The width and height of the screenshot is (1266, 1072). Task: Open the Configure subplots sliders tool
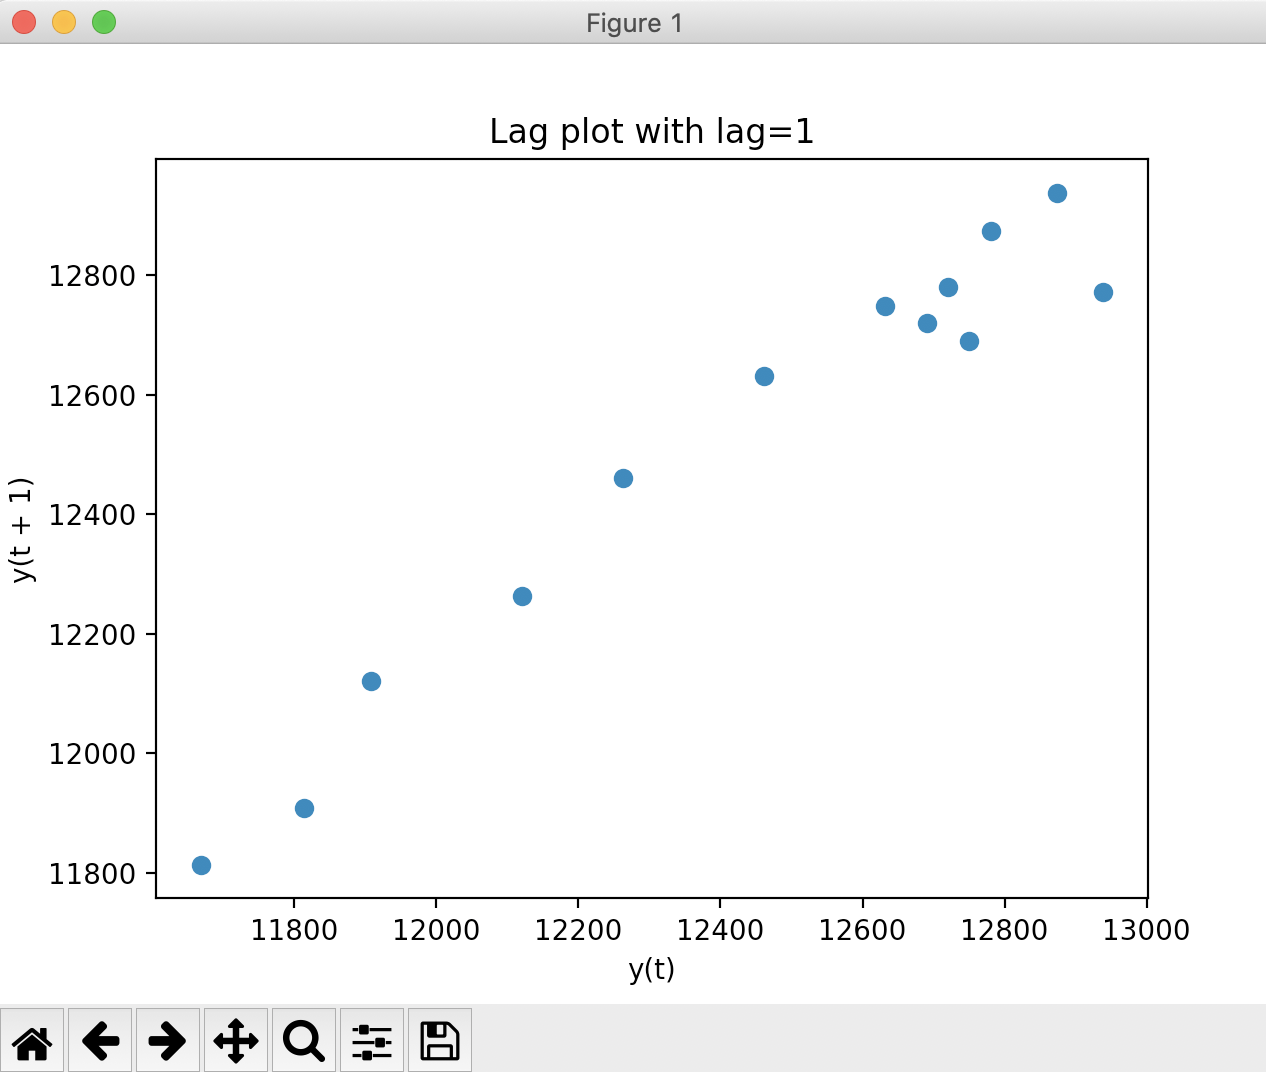[x=372, y=1040]
